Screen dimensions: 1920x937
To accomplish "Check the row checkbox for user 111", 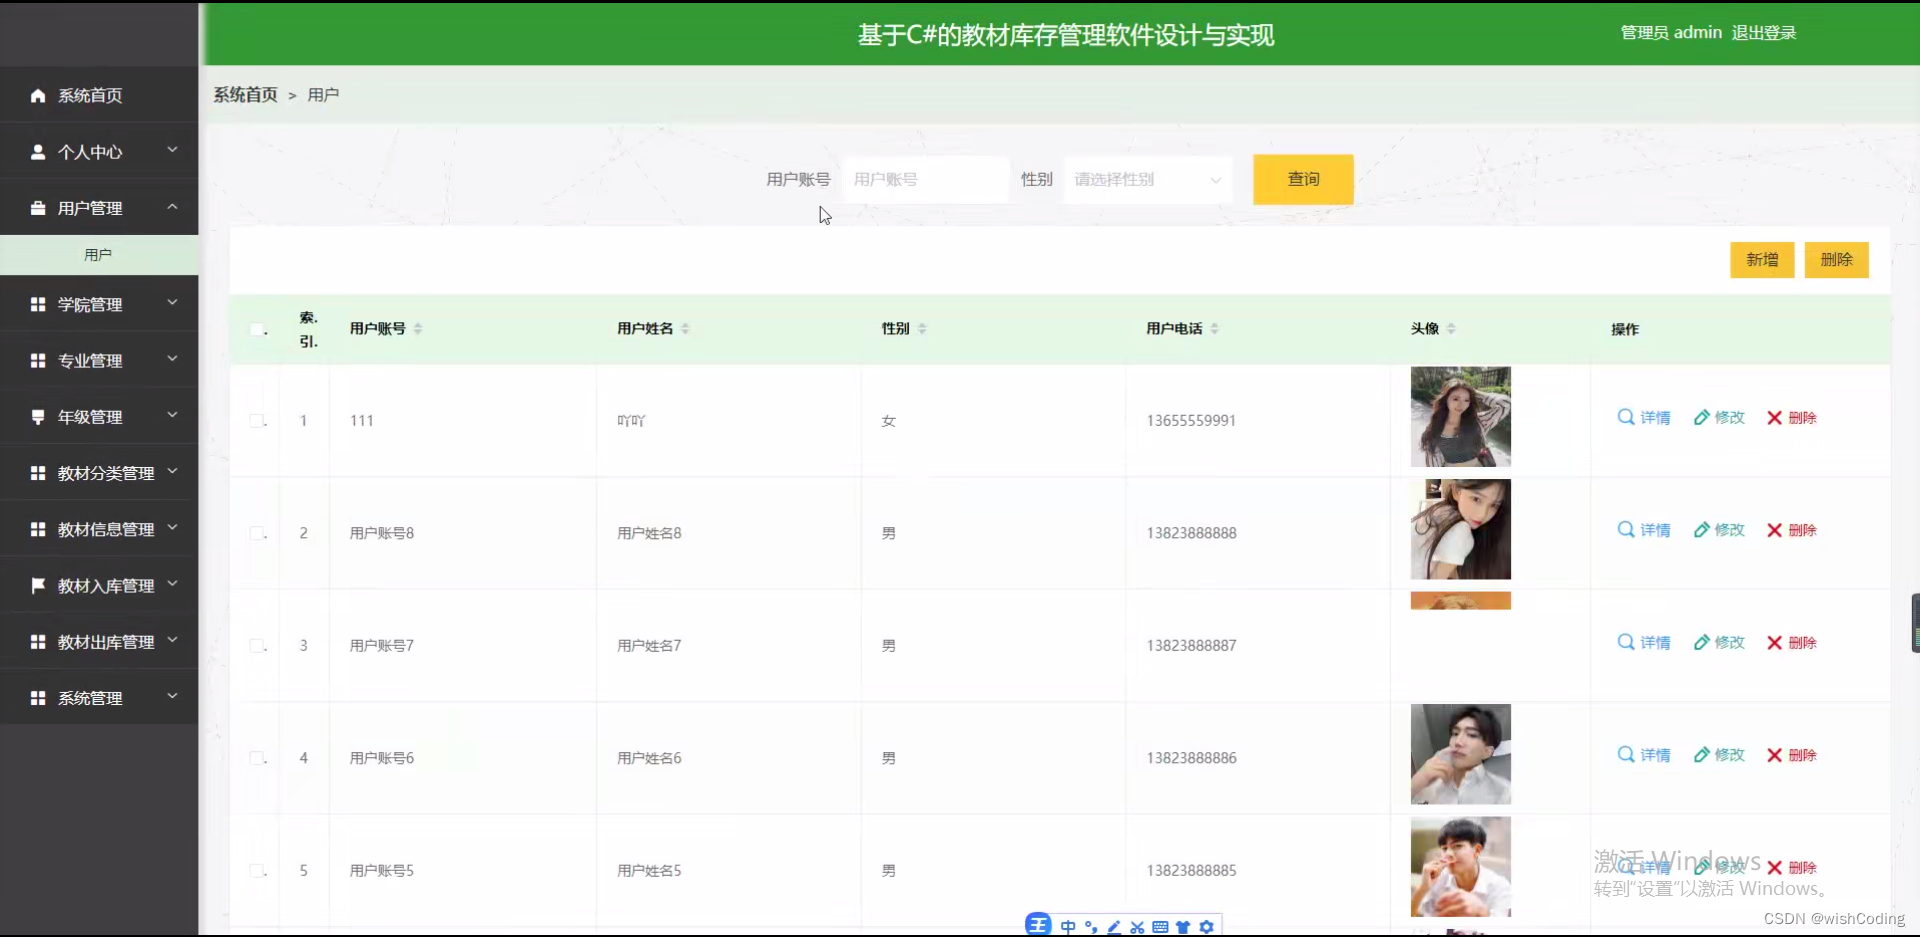I will [257, 420].
